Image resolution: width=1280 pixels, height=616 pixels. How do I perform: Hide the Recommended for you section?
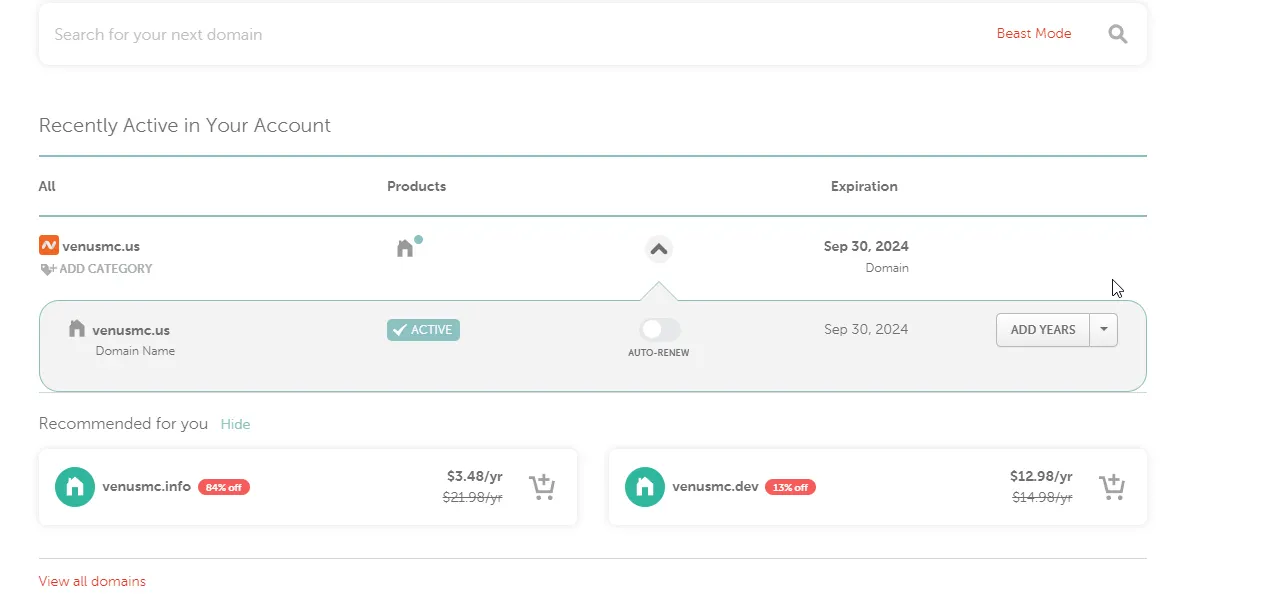(x=235, y=424)
